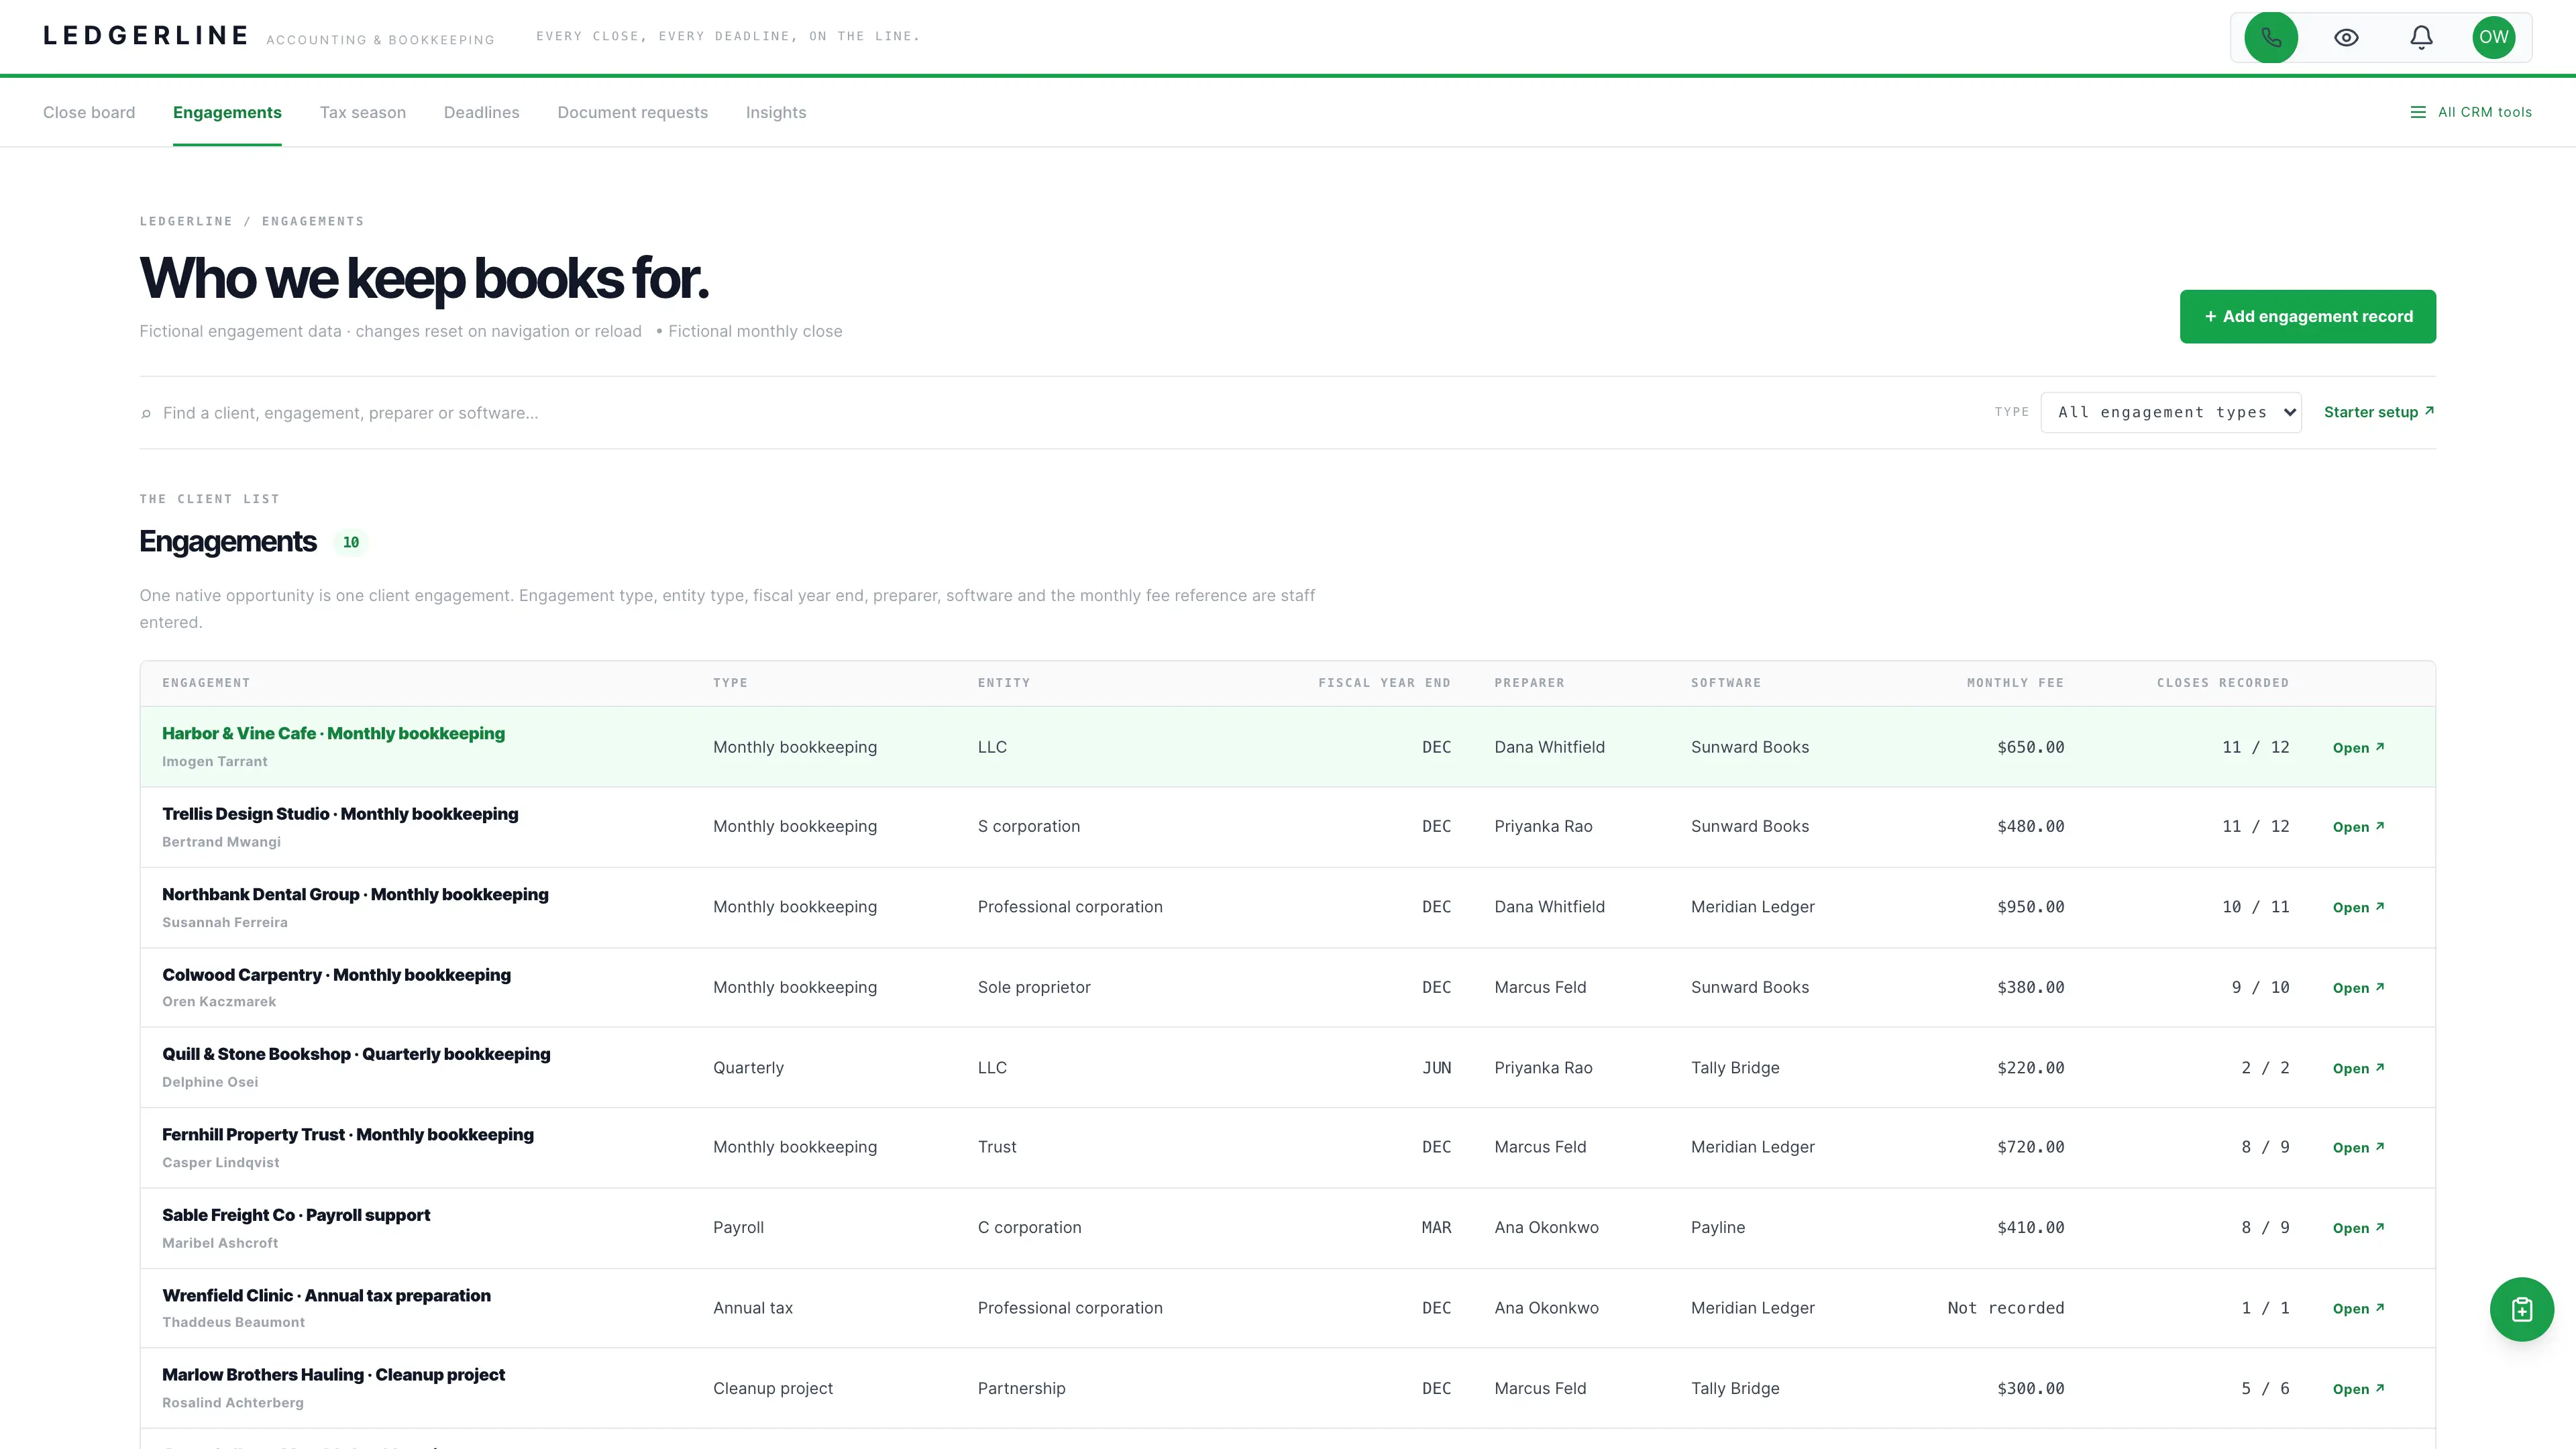Select Marlow Brothers Hauling Cleanup project title

(333, 1375)
